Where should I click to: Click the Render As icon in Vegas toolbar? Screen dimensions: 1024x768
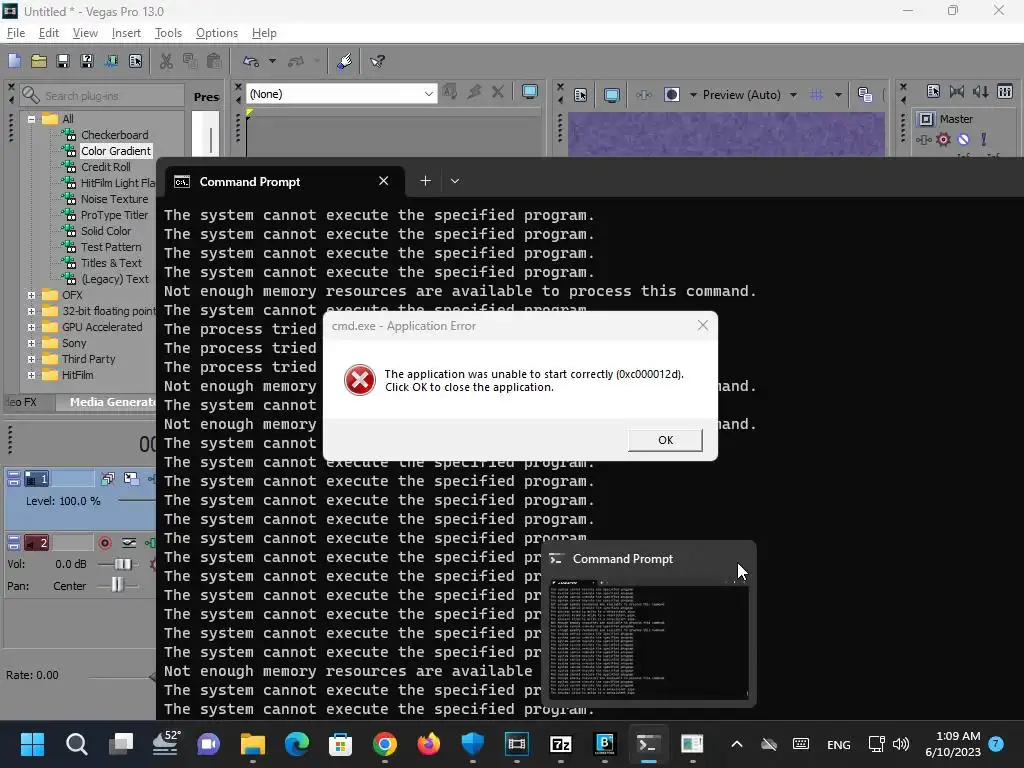tap(111, 61)
